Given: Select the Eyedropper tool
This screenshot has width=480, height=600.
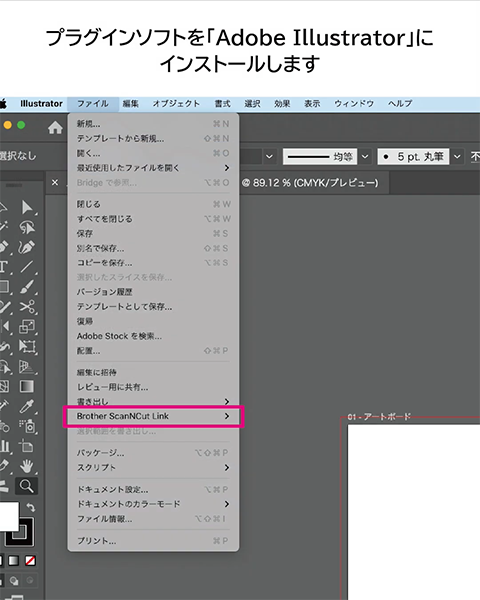Looking at the screenshot, I should (x=27, y=406).
